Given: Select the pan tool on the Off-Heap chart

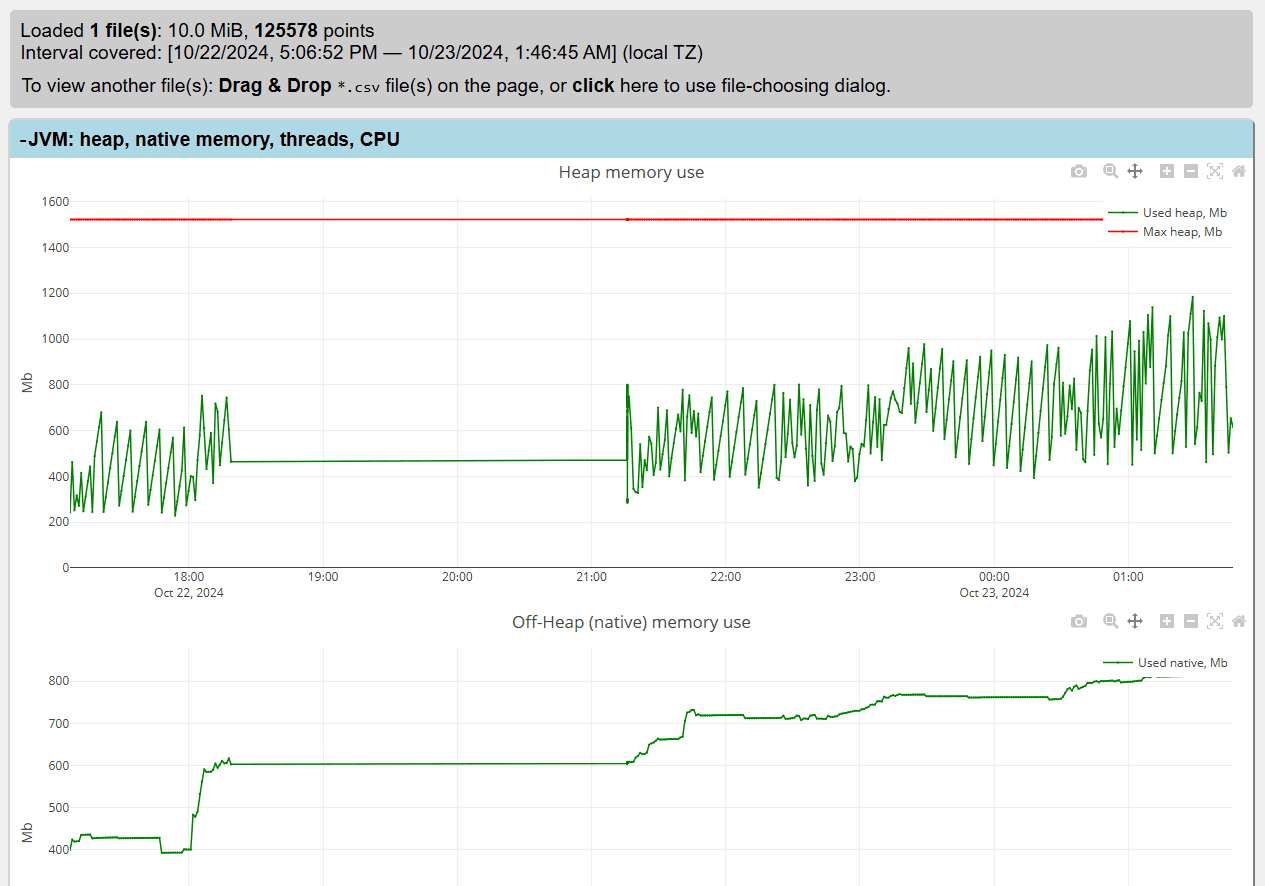Looking at the screenshot, I should [1135, 621].
